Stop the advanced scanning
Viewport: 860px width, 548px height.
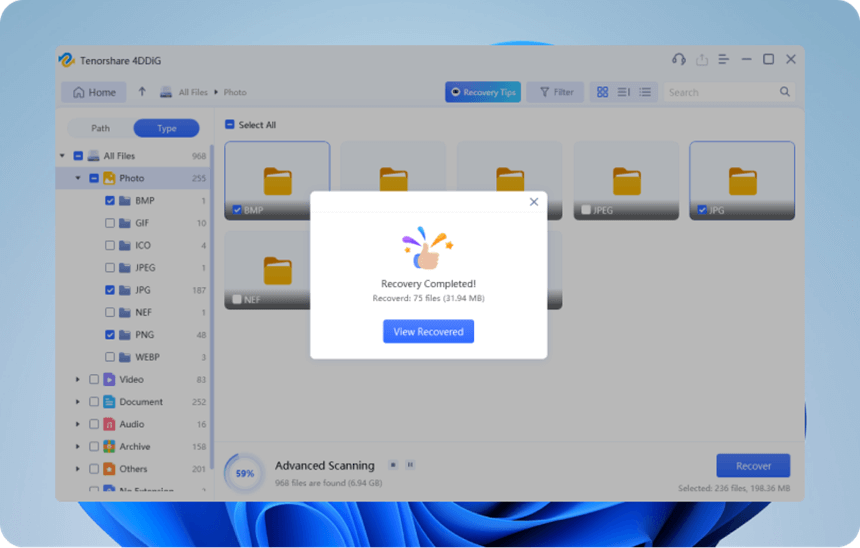393,465
